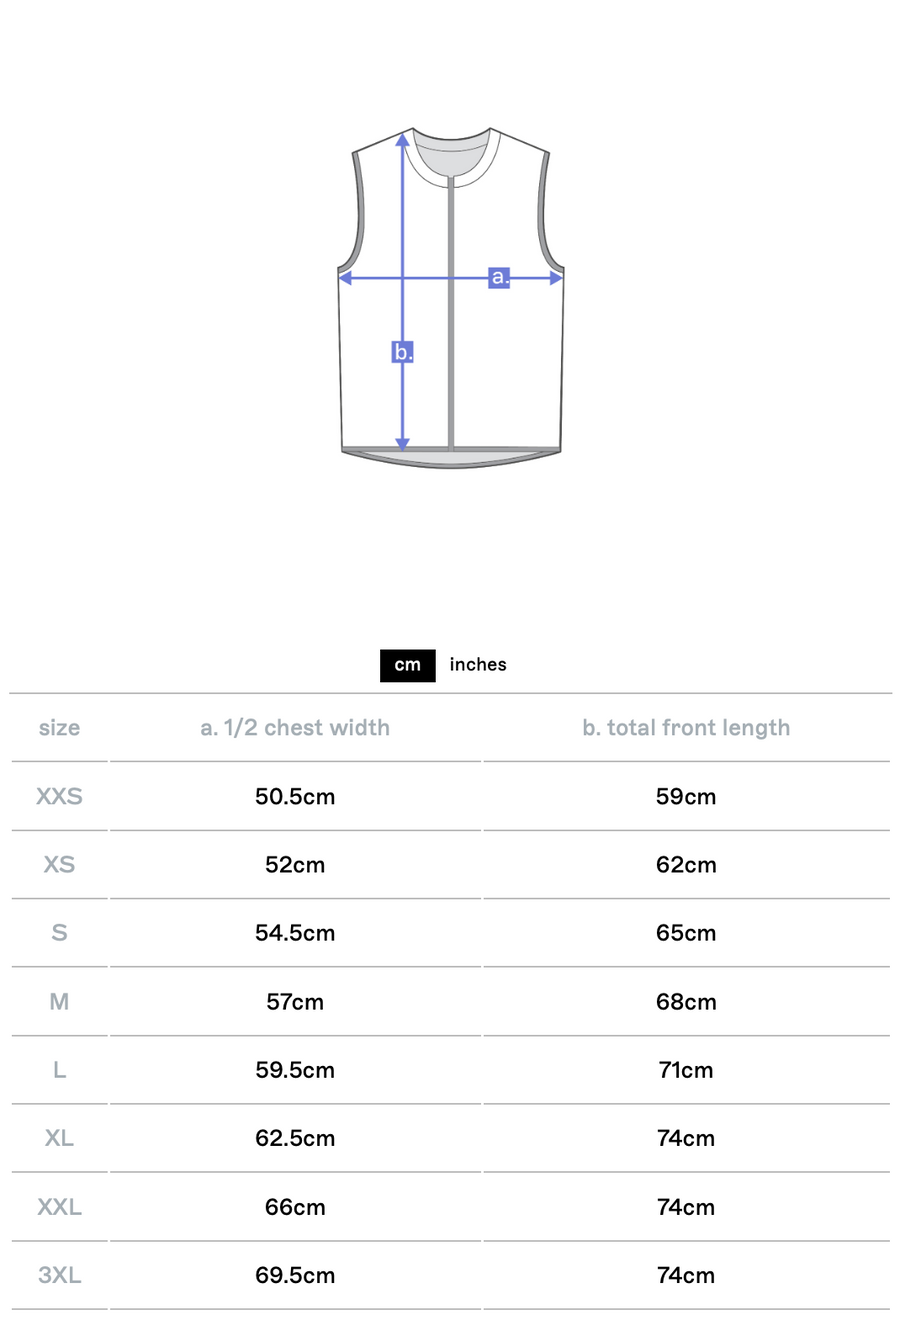Click the 'a. 1/2 chest width' header
The height and width of the screenshot is (1331, 900).
[295, 728]
